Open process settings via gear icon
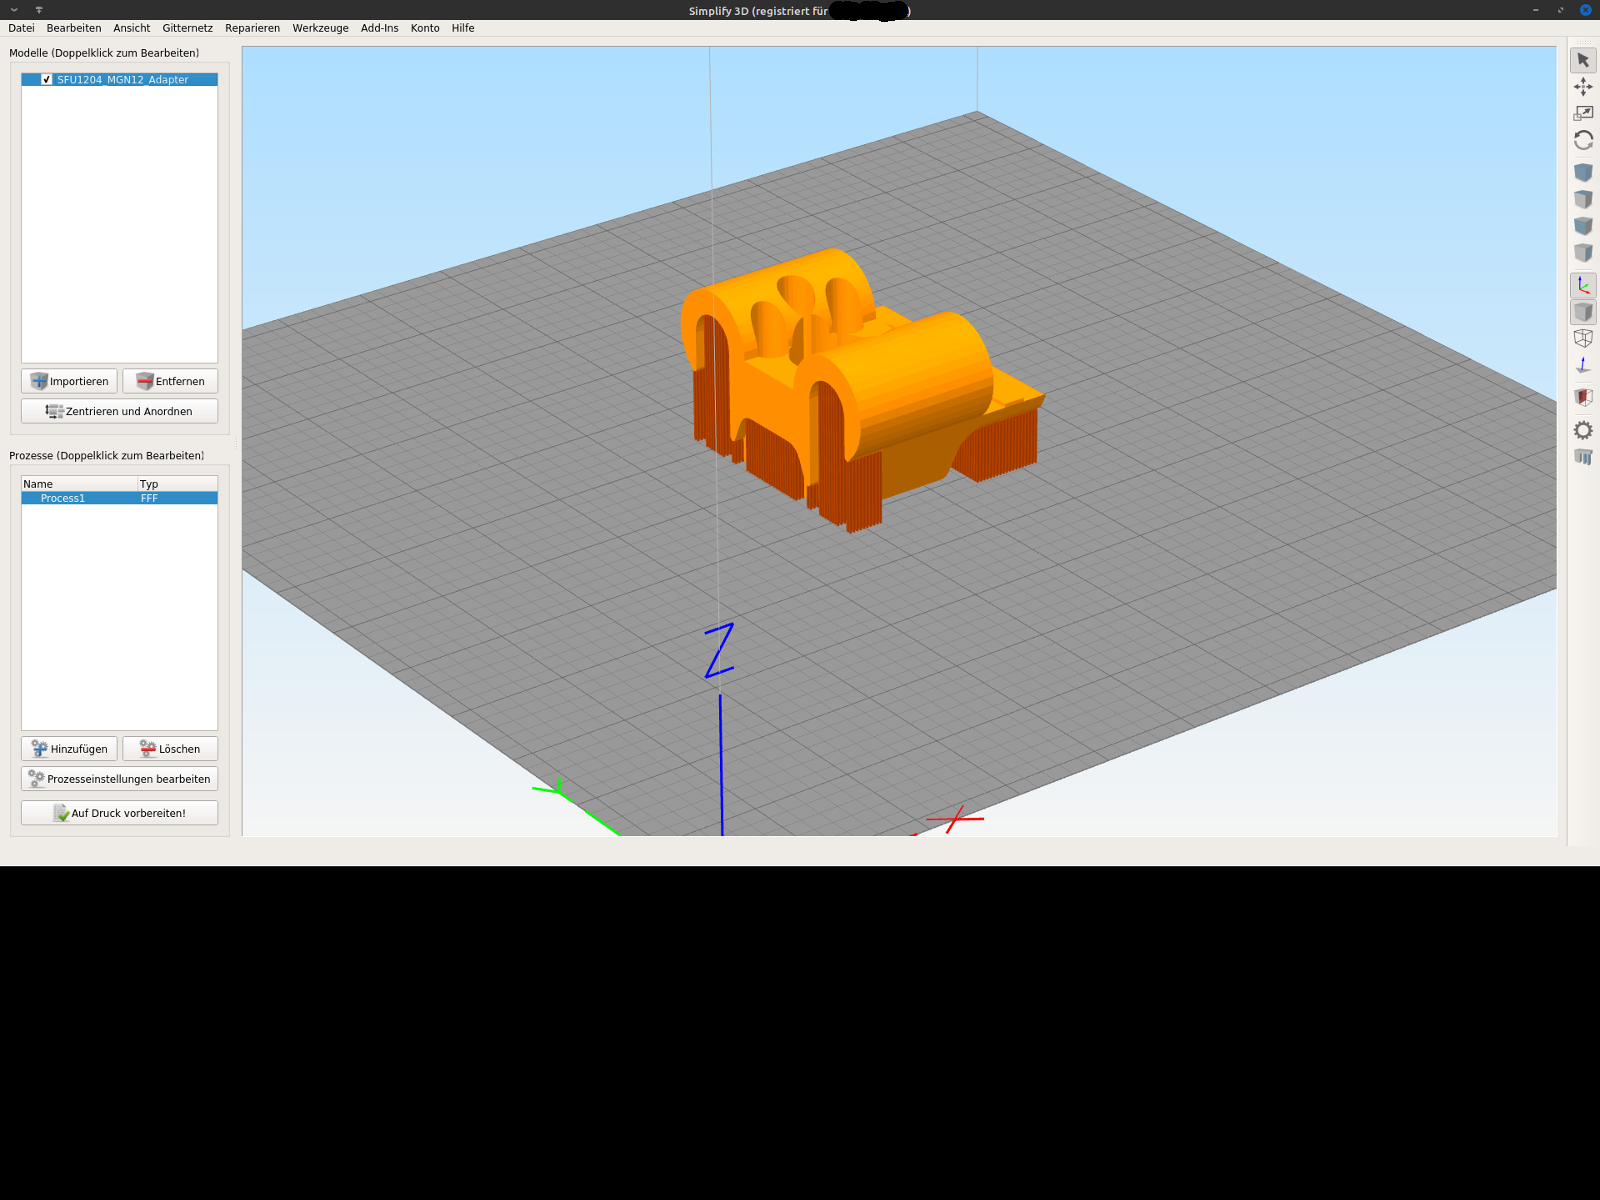 coord(1583,430)
